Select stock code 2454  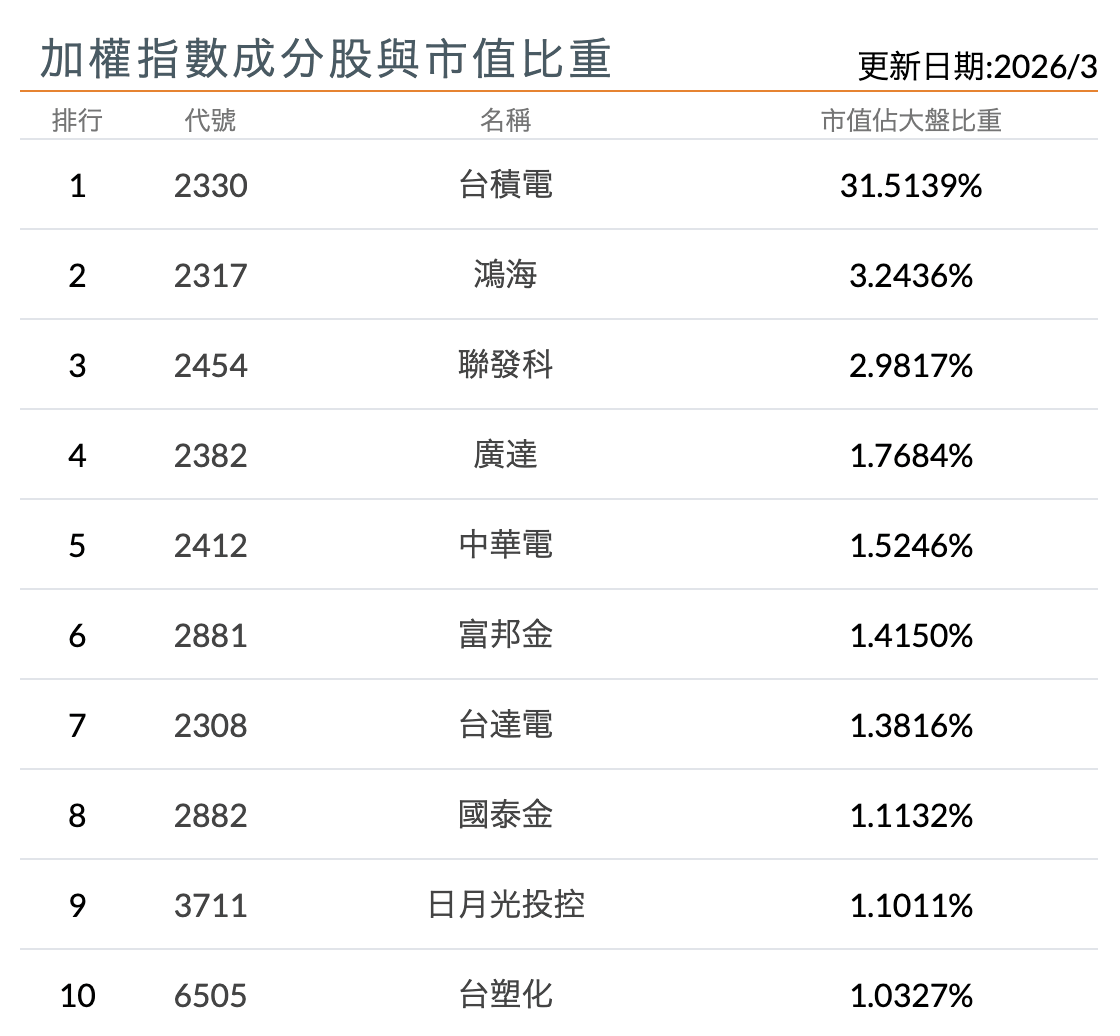coord(211,365)
